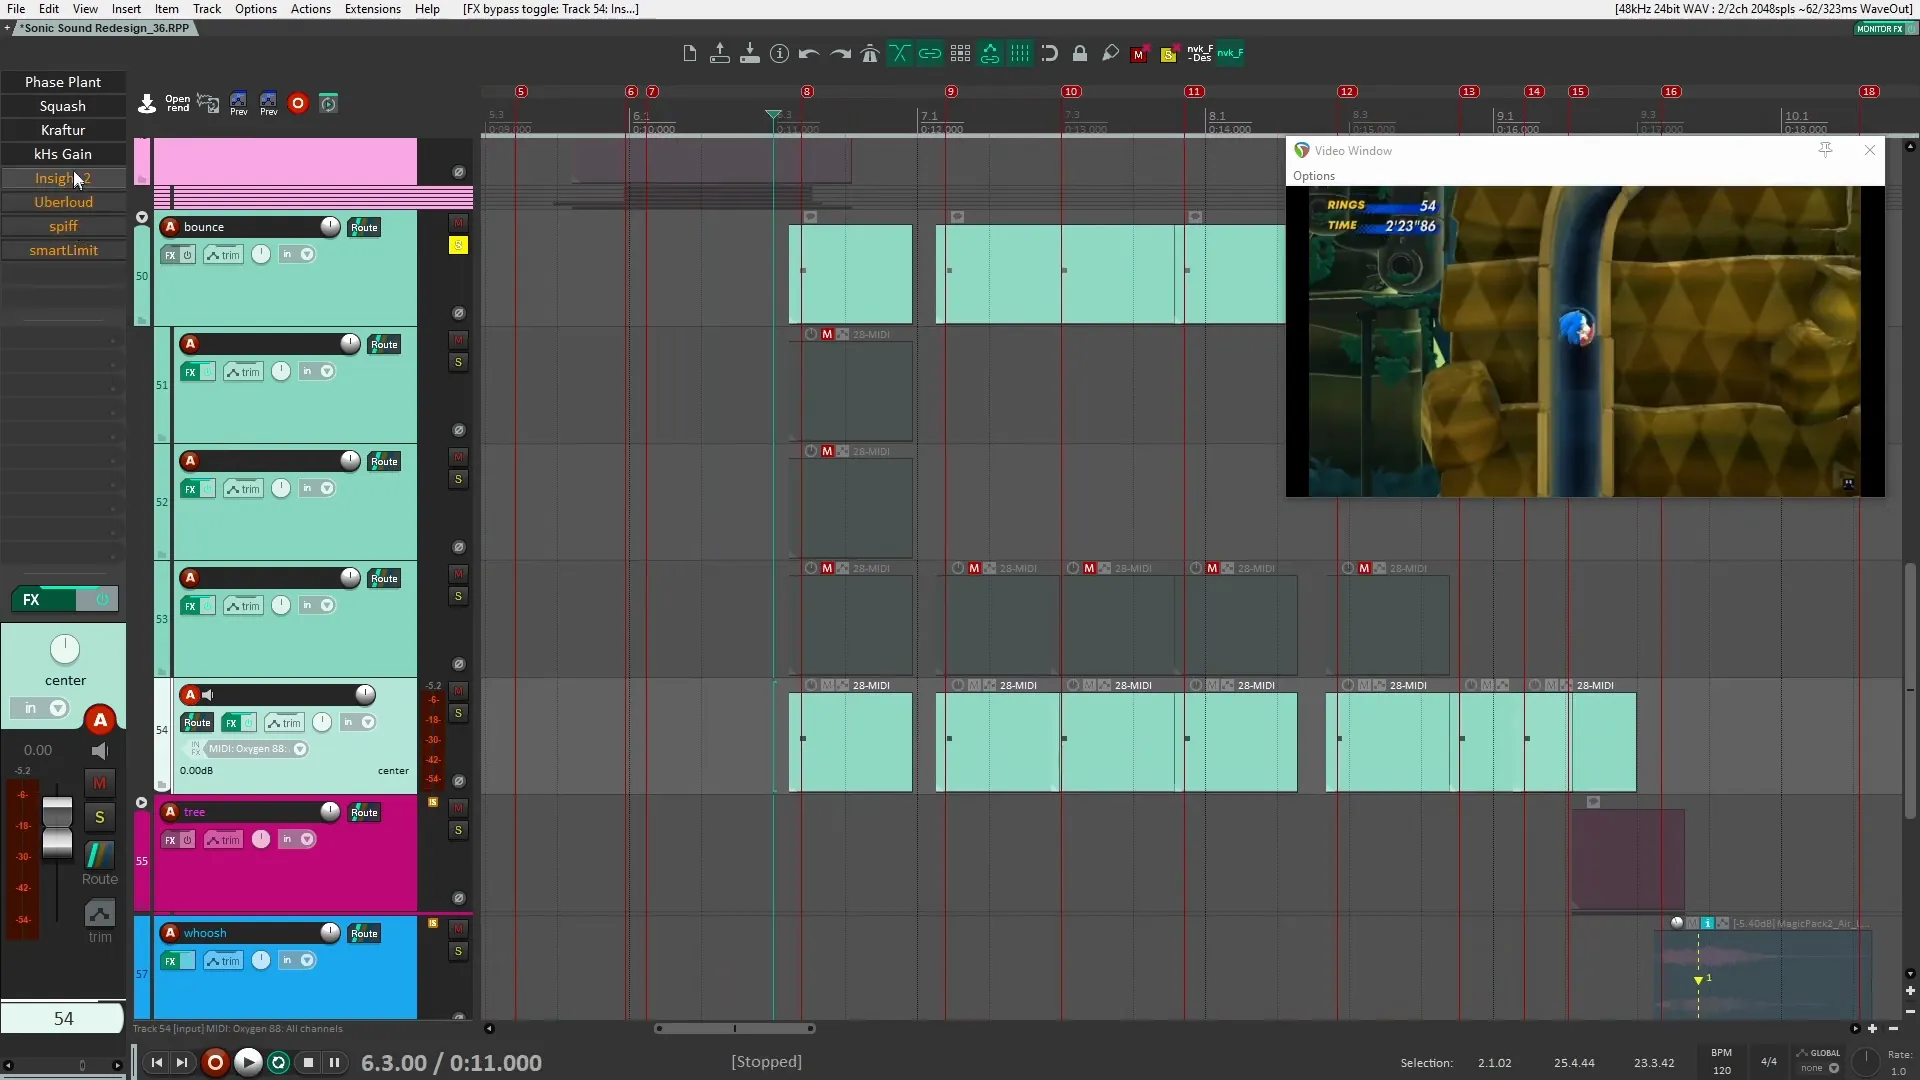This screenshot has width=1920, height=1080.
Task: Collapse the bounce folder track
Action: pyautogui.click(x=141, y=217)
